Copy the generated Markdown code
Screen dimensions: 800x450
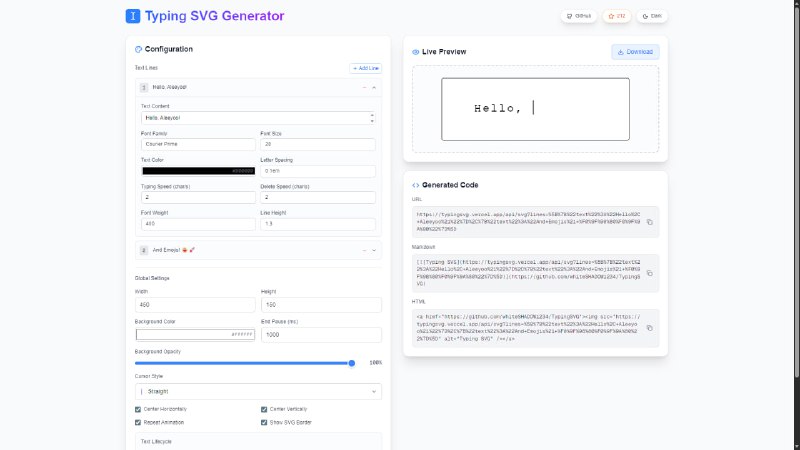649,271
